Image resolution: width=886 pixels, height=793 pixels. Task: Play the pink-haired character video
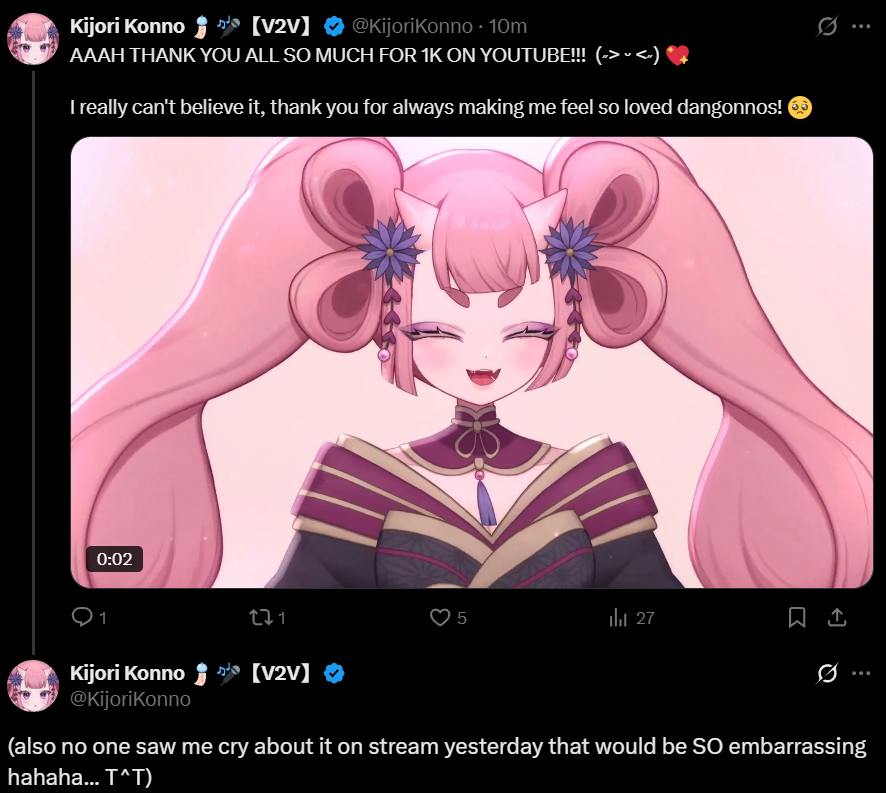point(472,362)
